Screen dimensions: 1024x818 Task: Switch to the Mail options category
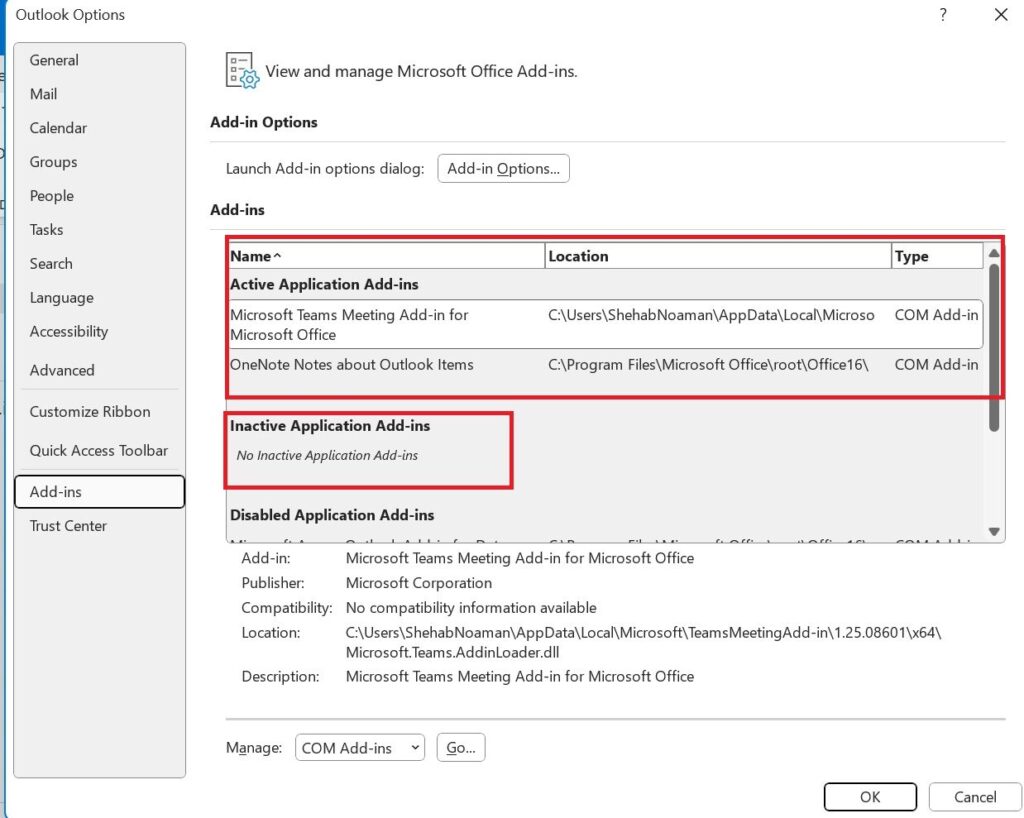coord(44,94)
